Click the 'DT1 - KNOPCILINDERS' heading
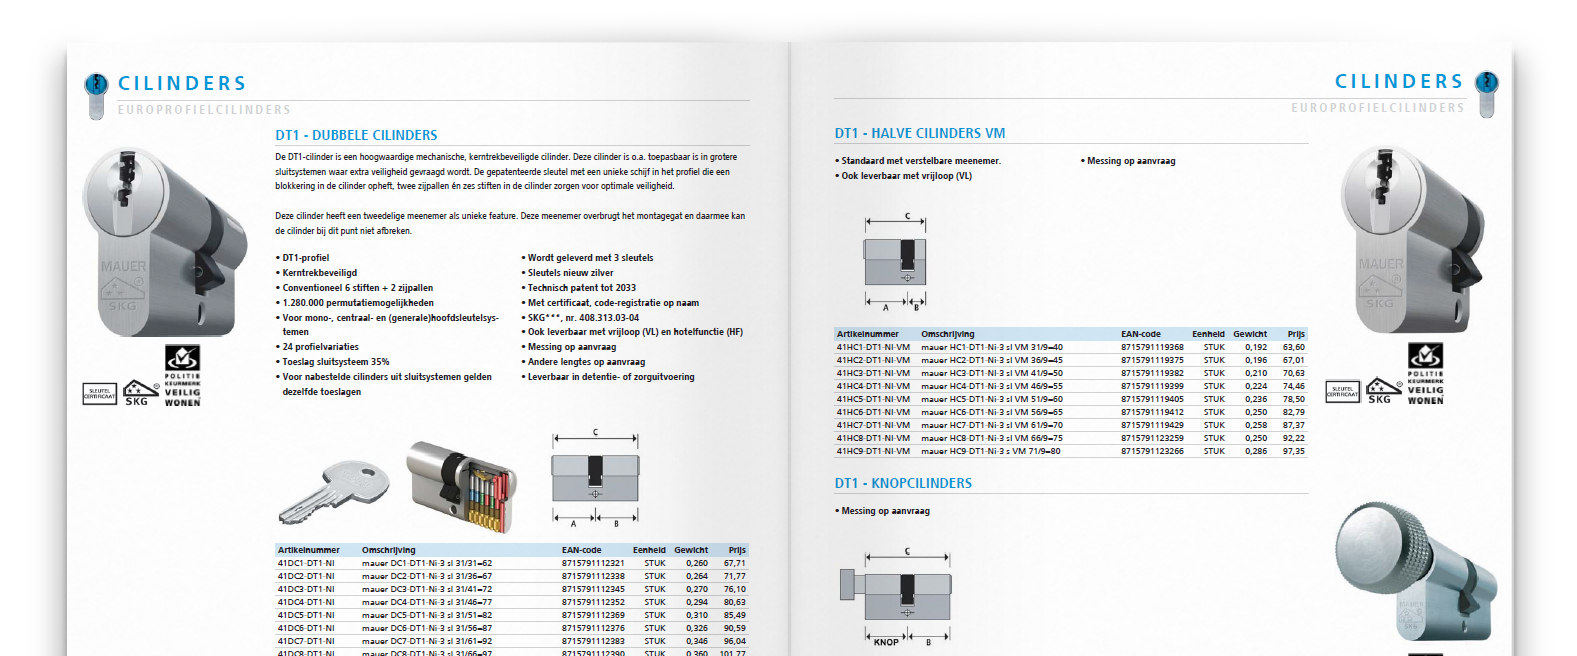 click(x=903, y=483)
